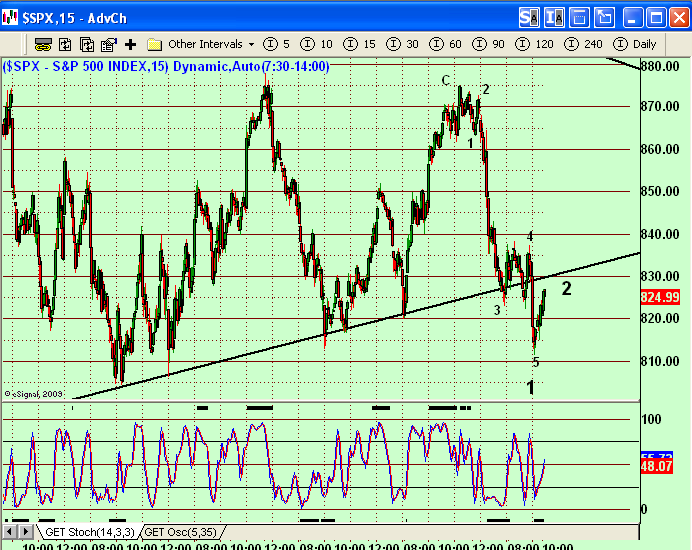Select the 30-minute interval button

pos(402,44)
